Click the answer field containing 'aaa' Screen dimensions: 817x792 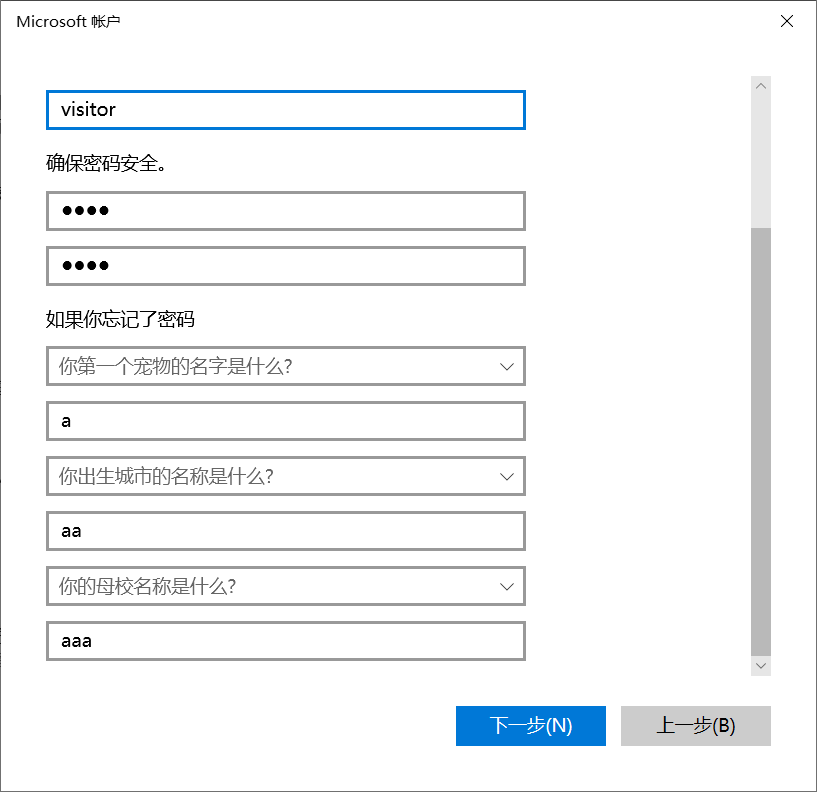click(x=286, y=641)
